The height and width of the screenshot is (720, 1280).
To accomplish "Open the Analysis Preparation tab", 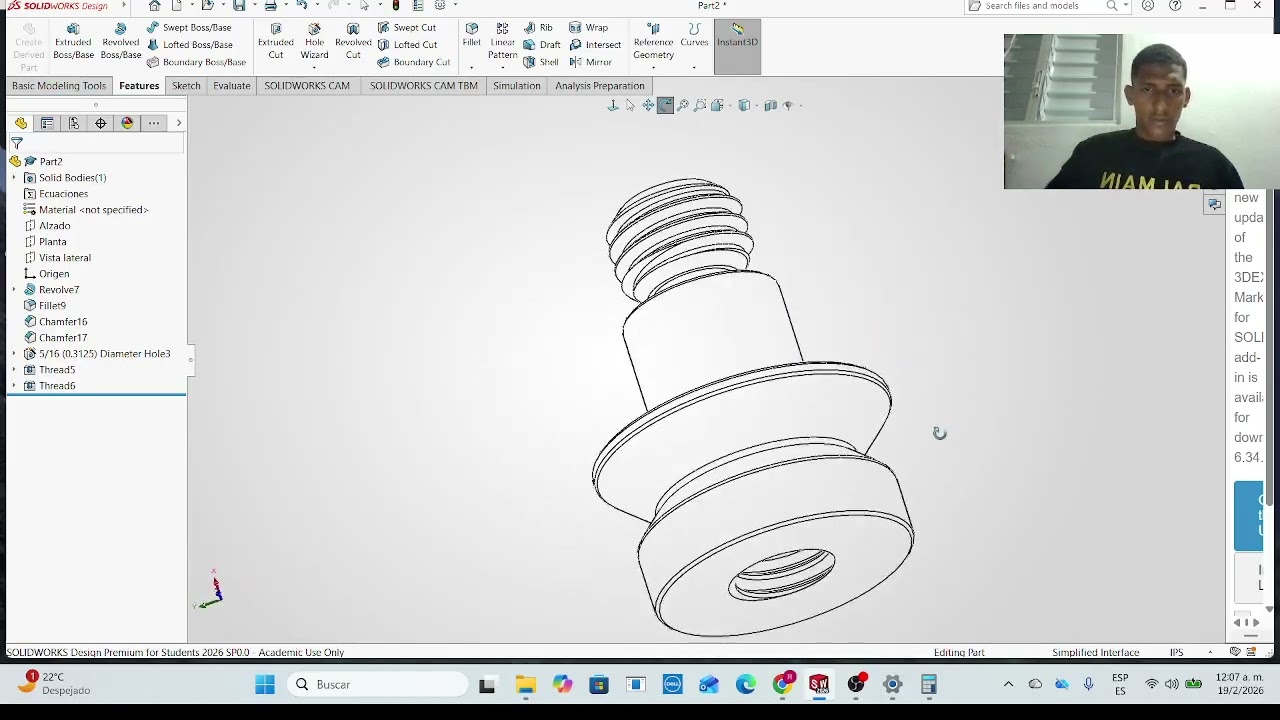I will click(599, 86).
